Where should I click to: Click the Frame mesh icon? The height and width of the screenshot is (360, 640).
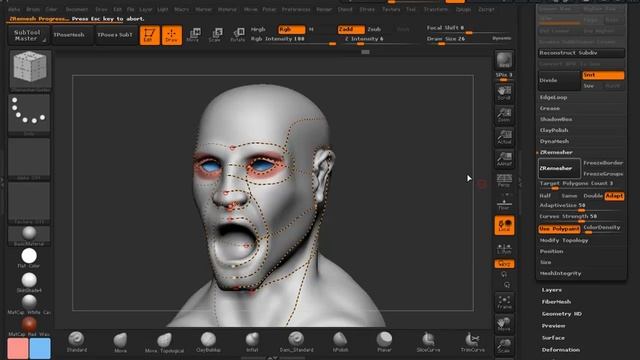(x=504, y=303)
